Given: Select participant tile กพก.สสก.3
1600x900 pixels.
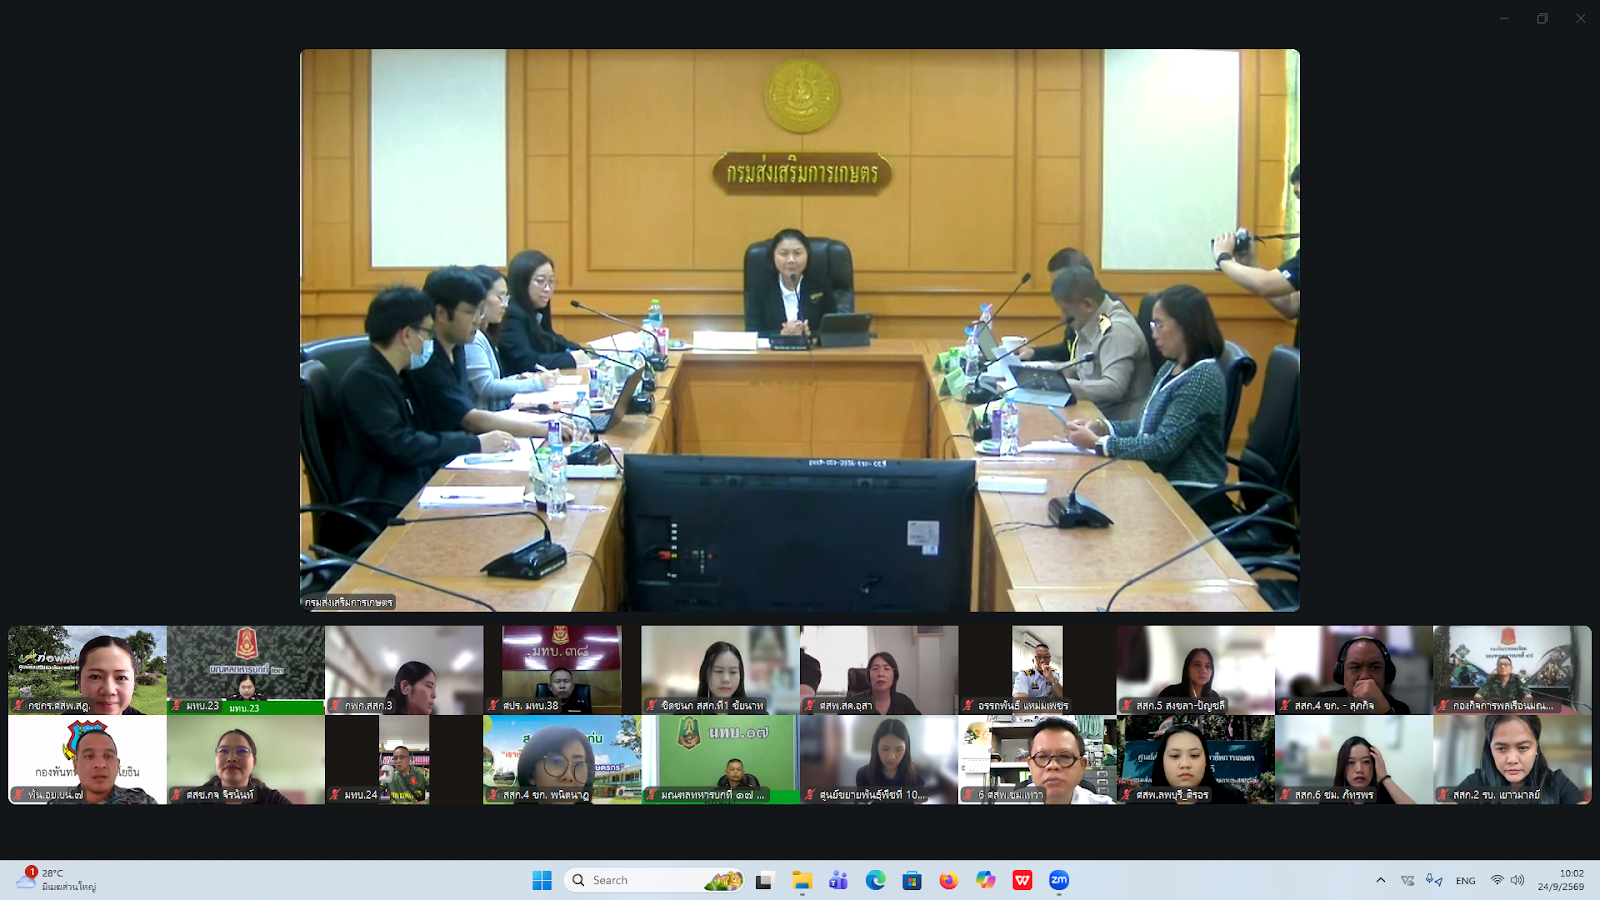Looking at the screenshot, I should click(404, 670).
